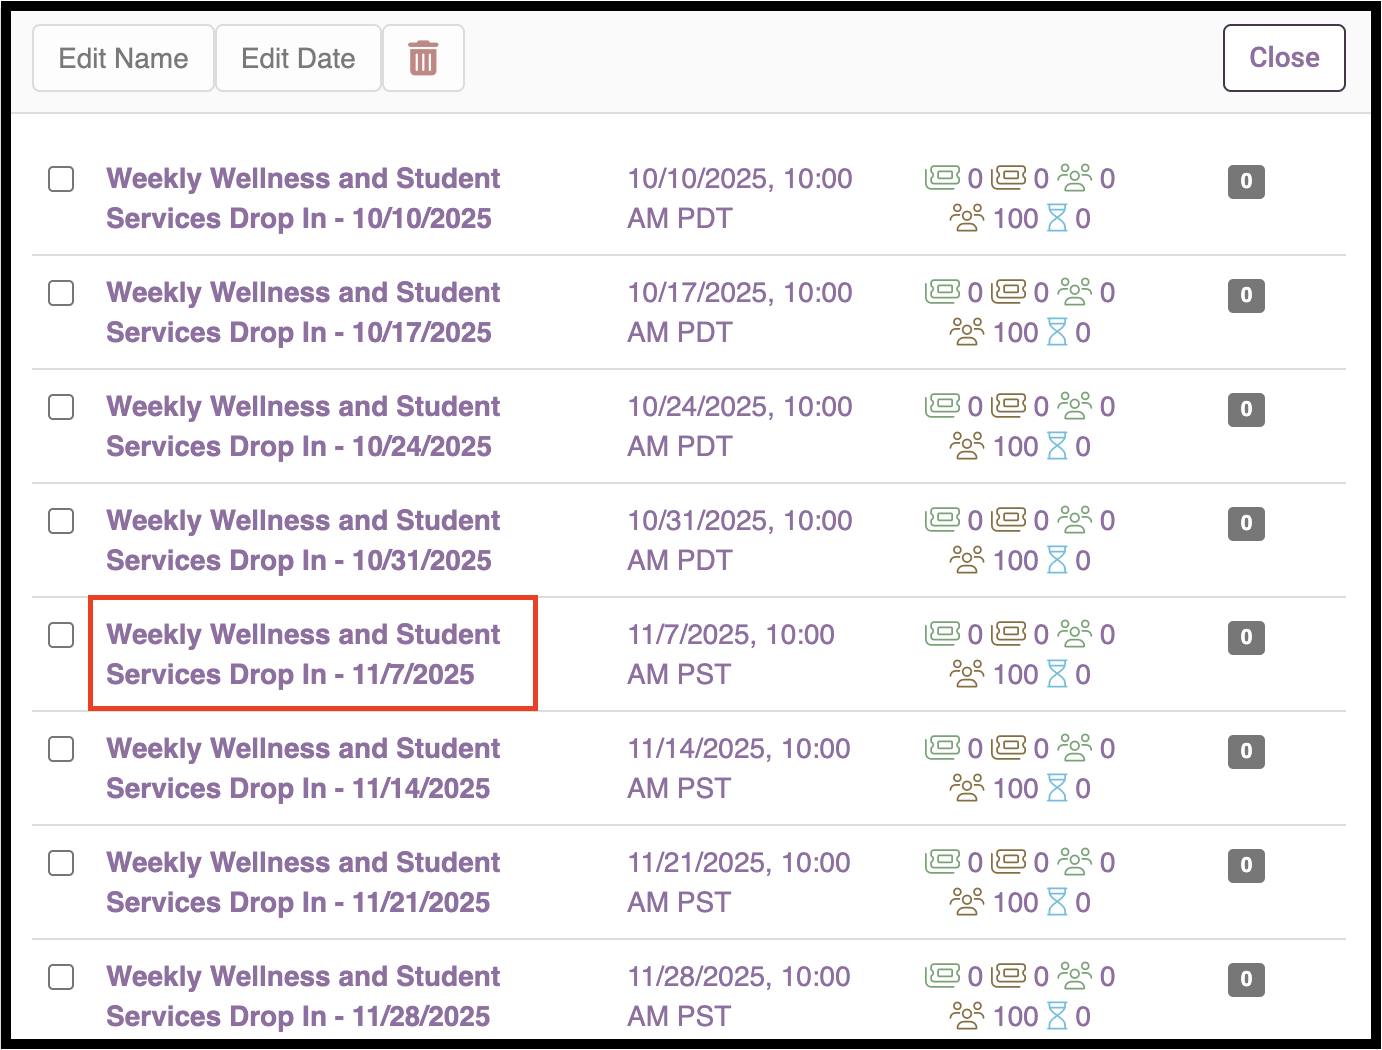Image resolution: width=1382 pixels, height=1050 pixels.
Task: Open the Drop In - 10/17/2025 event link
Action: pyautogui.click(x=303, y=312)
